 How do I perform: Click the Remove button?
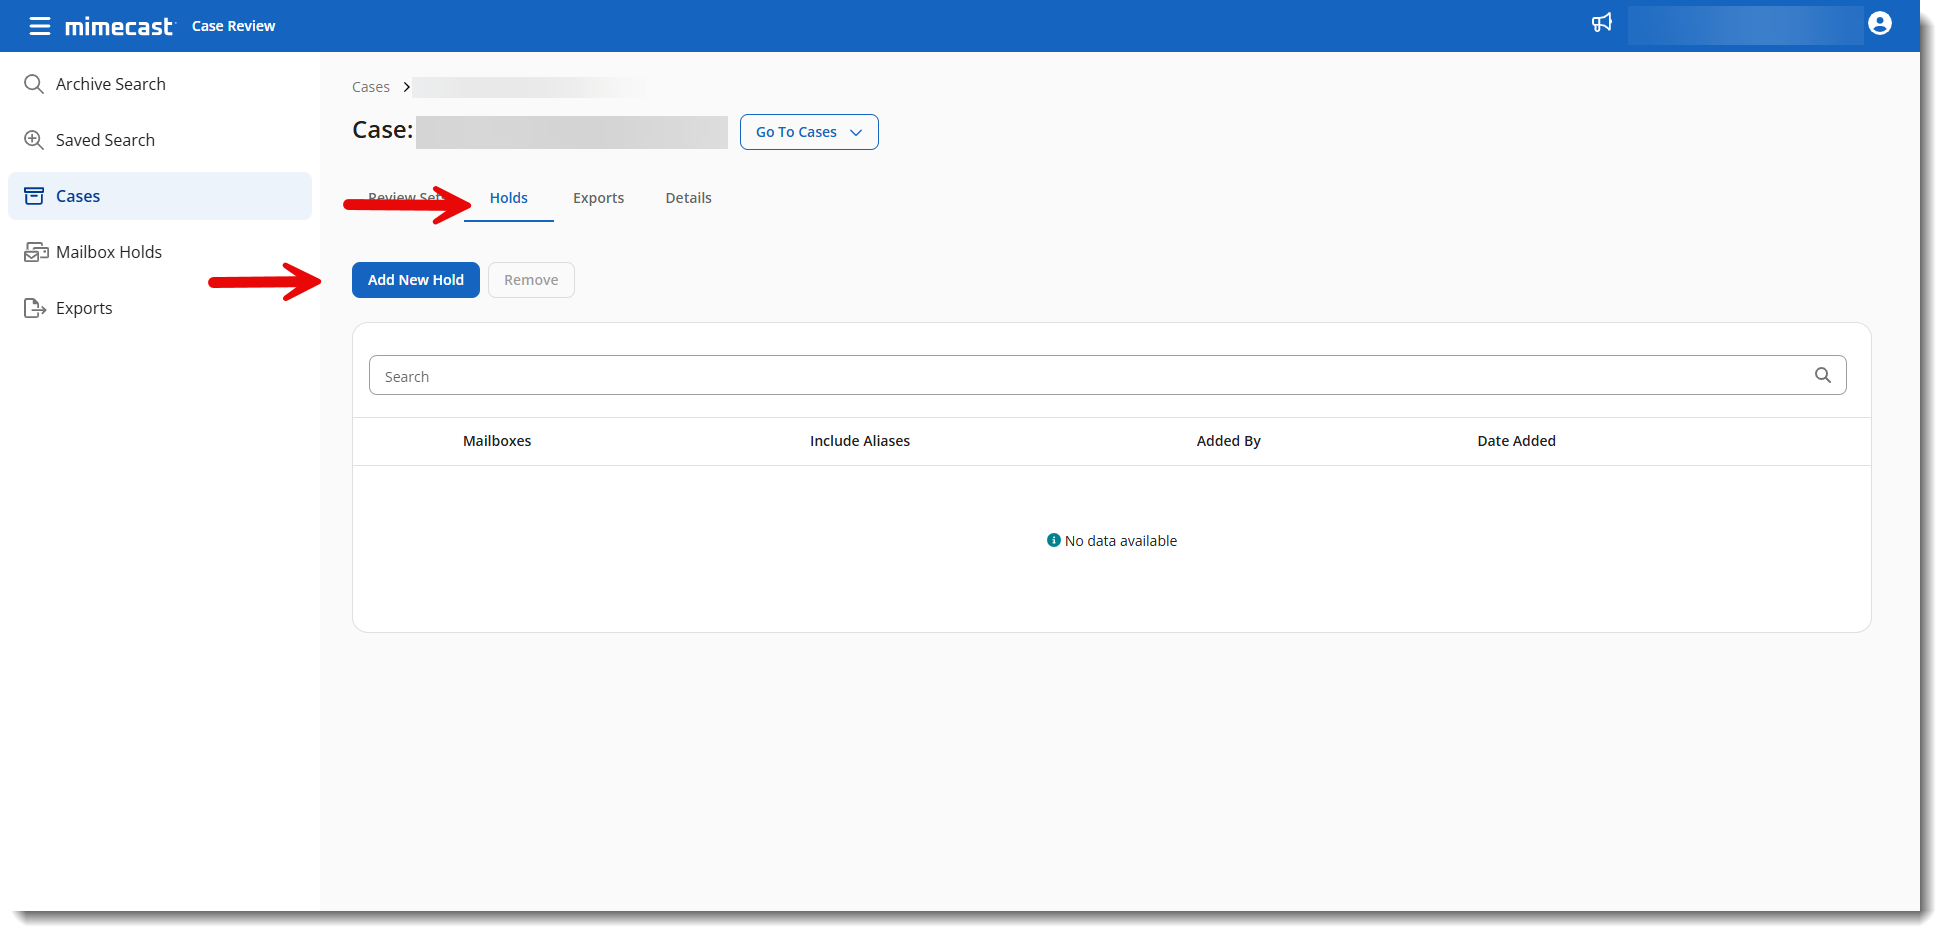(x=531, y=280)
